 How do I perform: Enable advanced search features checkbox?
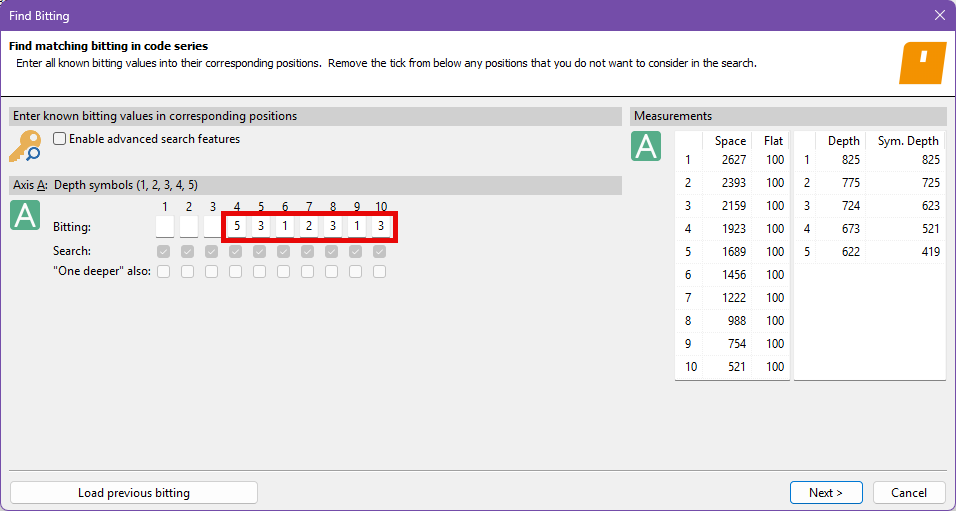coord(60,139)
